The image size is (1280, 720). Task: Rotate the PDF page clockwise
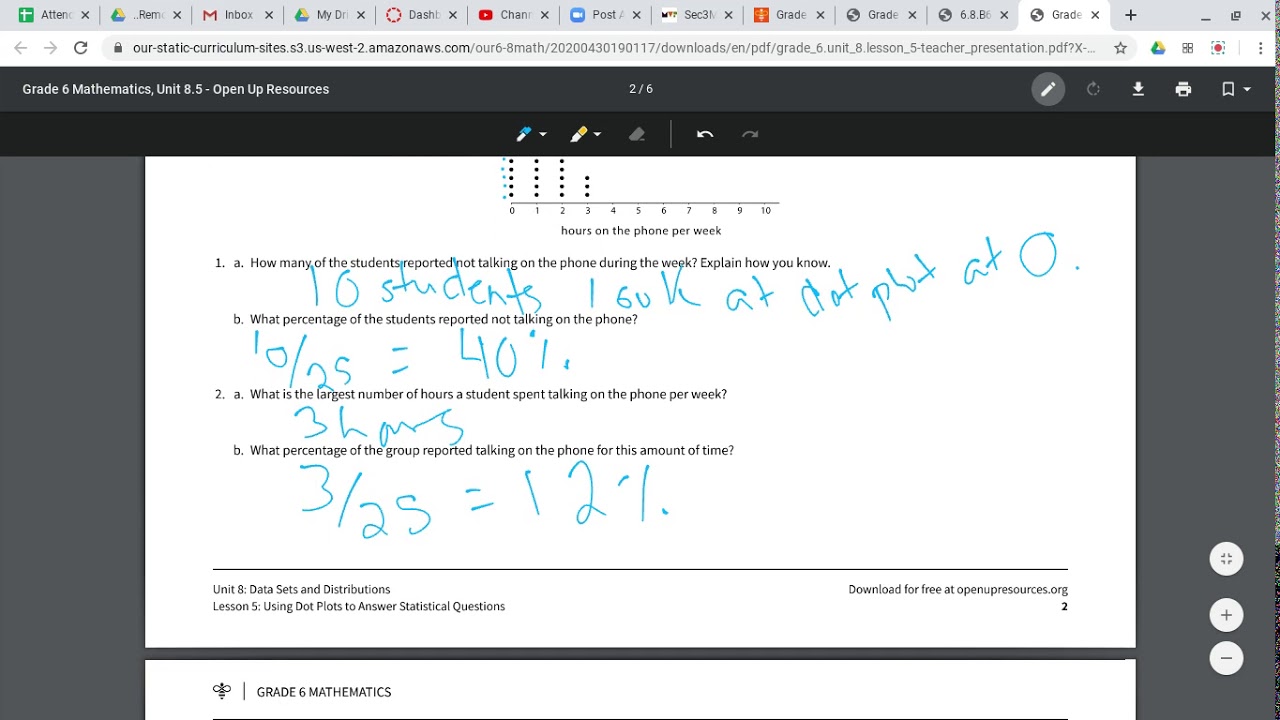coord(1093,89)
